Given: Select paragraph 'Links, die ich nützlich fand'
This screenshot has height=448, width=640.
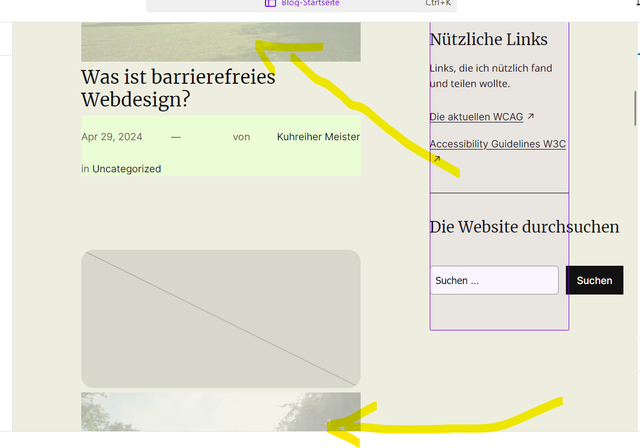Looking at the screenshot, I should click(x=491, y=76).
